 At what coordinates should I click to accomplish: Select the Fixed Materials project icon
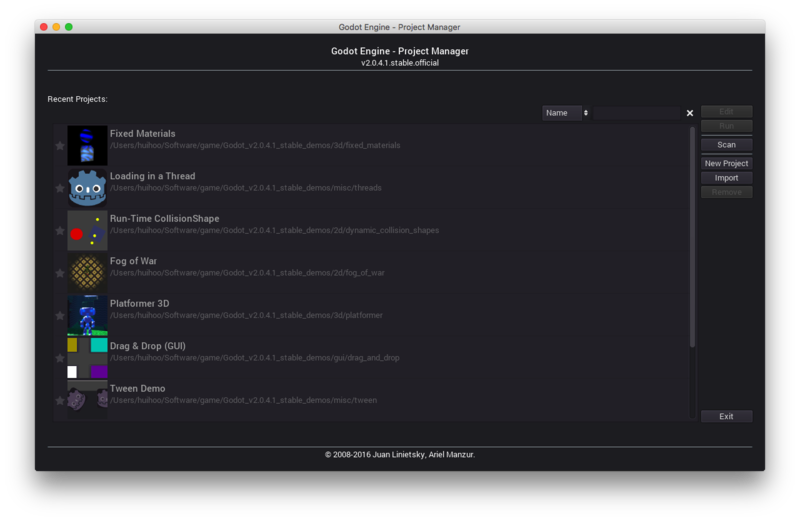pos(87,145)
